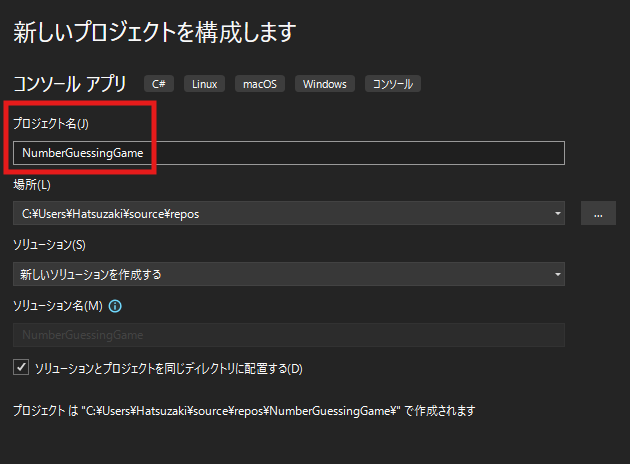Click the ソリューション(S) label
Image resolution: width=630 pixels, height=464 pixels.
pyautogui.click(x=49, y=245)
